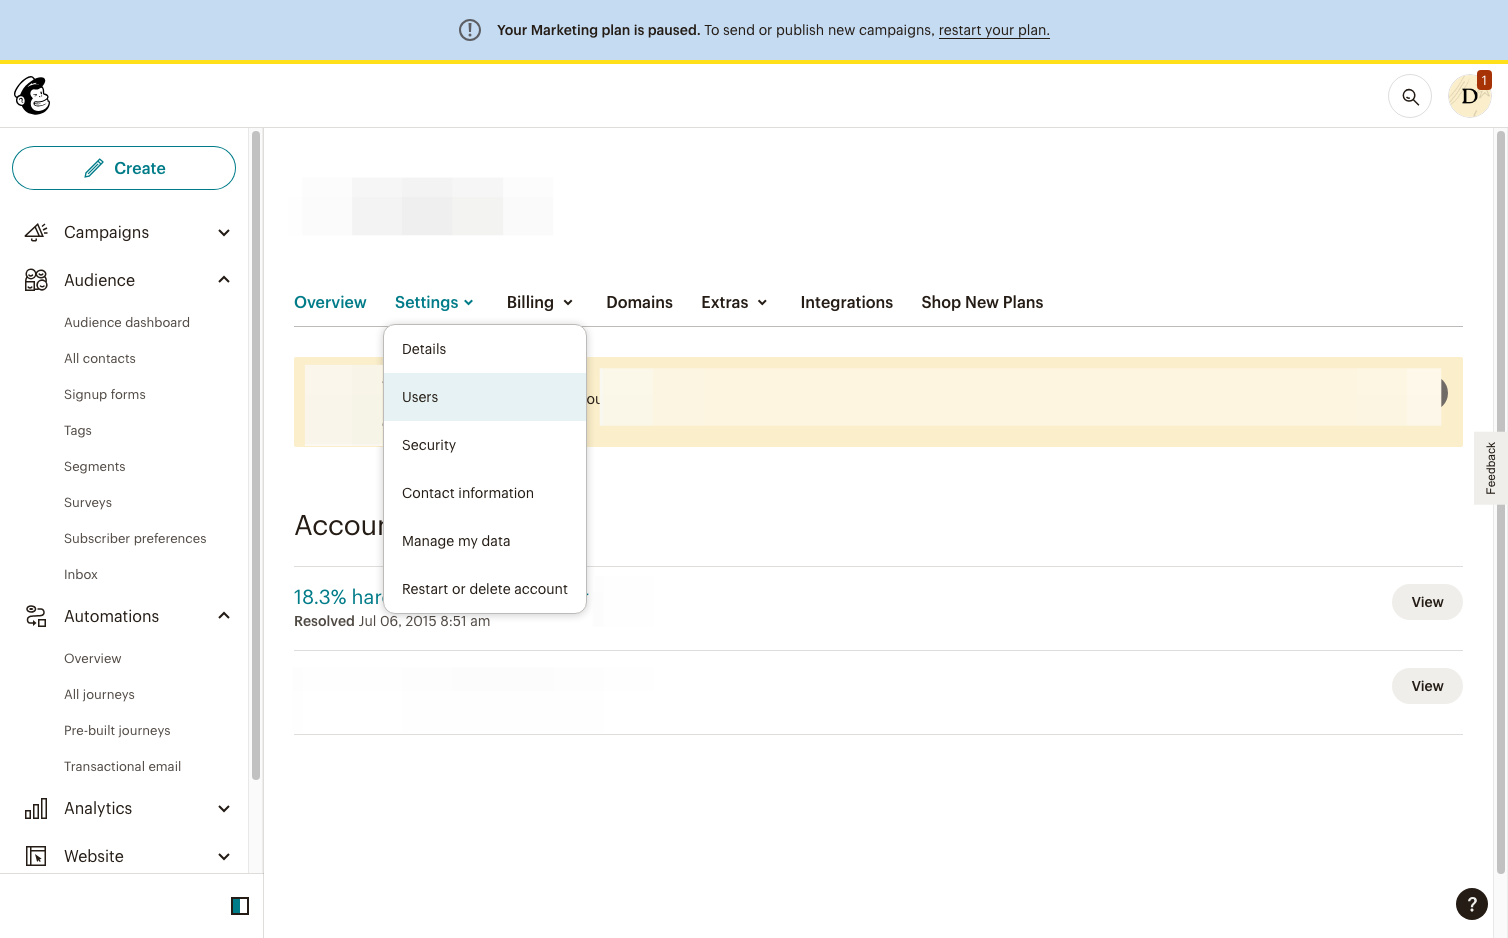Screen dimensions: 1508x938
Task: Click the Automations journey icon
Action: [36, 616]
